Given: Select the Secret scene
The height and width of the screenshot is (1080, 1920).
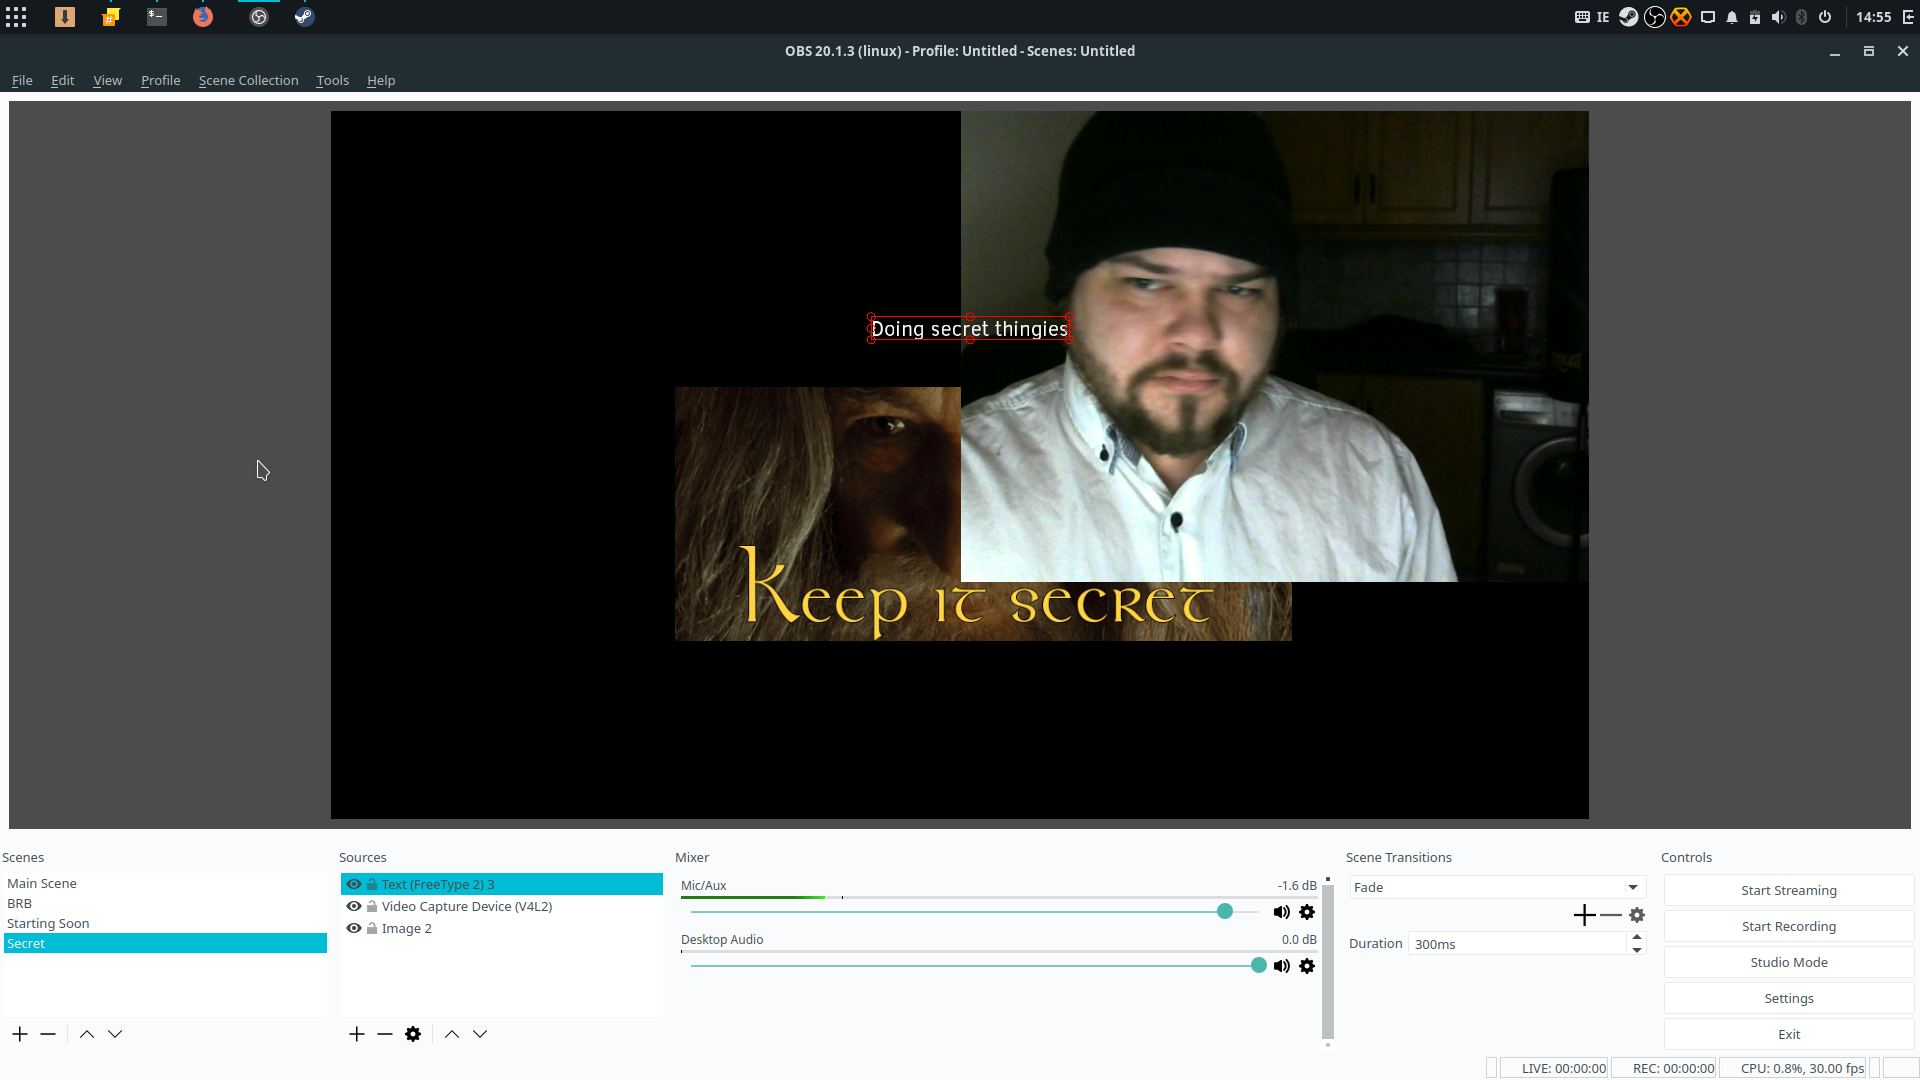Looking at the screenshot, I should (165, 943).
